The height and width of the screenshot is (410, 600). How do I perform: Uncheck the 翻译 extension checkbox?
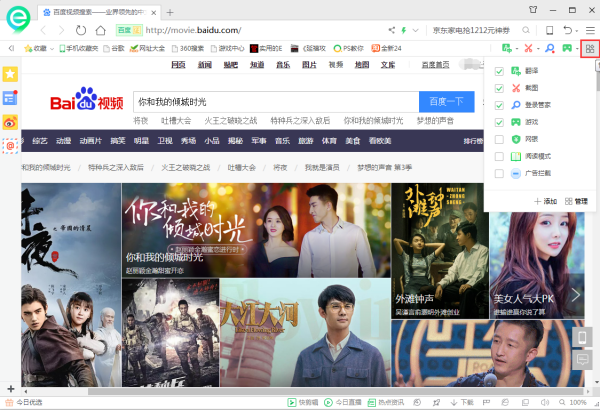tap(499, 71)
